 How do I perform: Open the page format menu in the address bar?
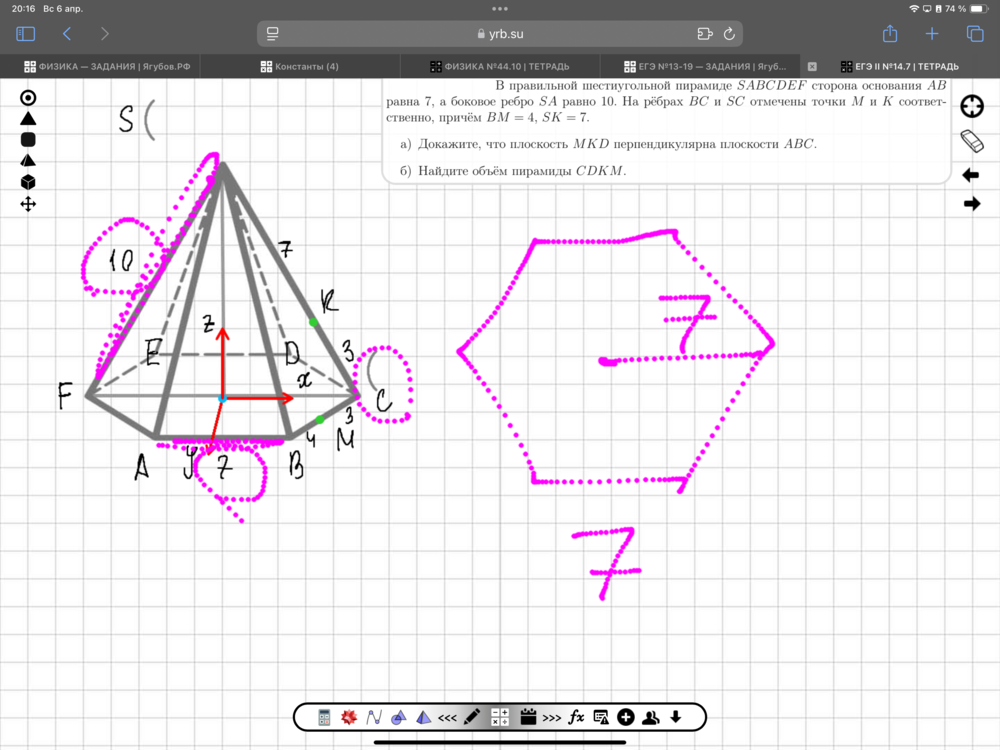(x=272, y=34)
